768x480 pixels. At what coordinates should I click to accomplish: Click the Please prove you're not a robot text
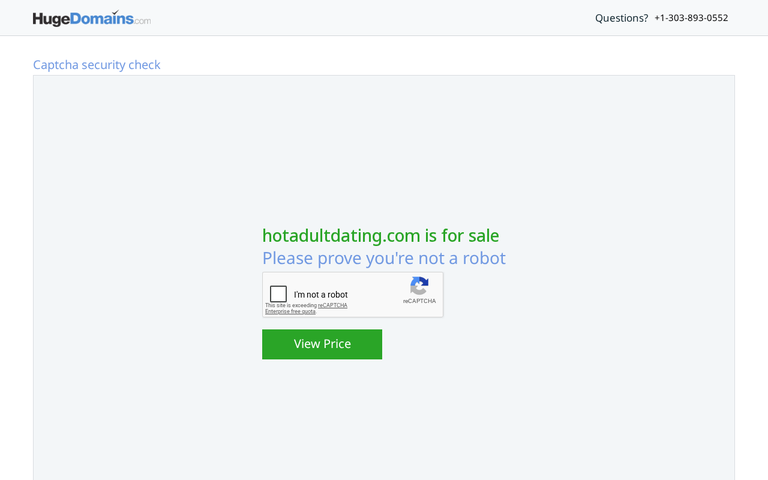click(384, 258)
